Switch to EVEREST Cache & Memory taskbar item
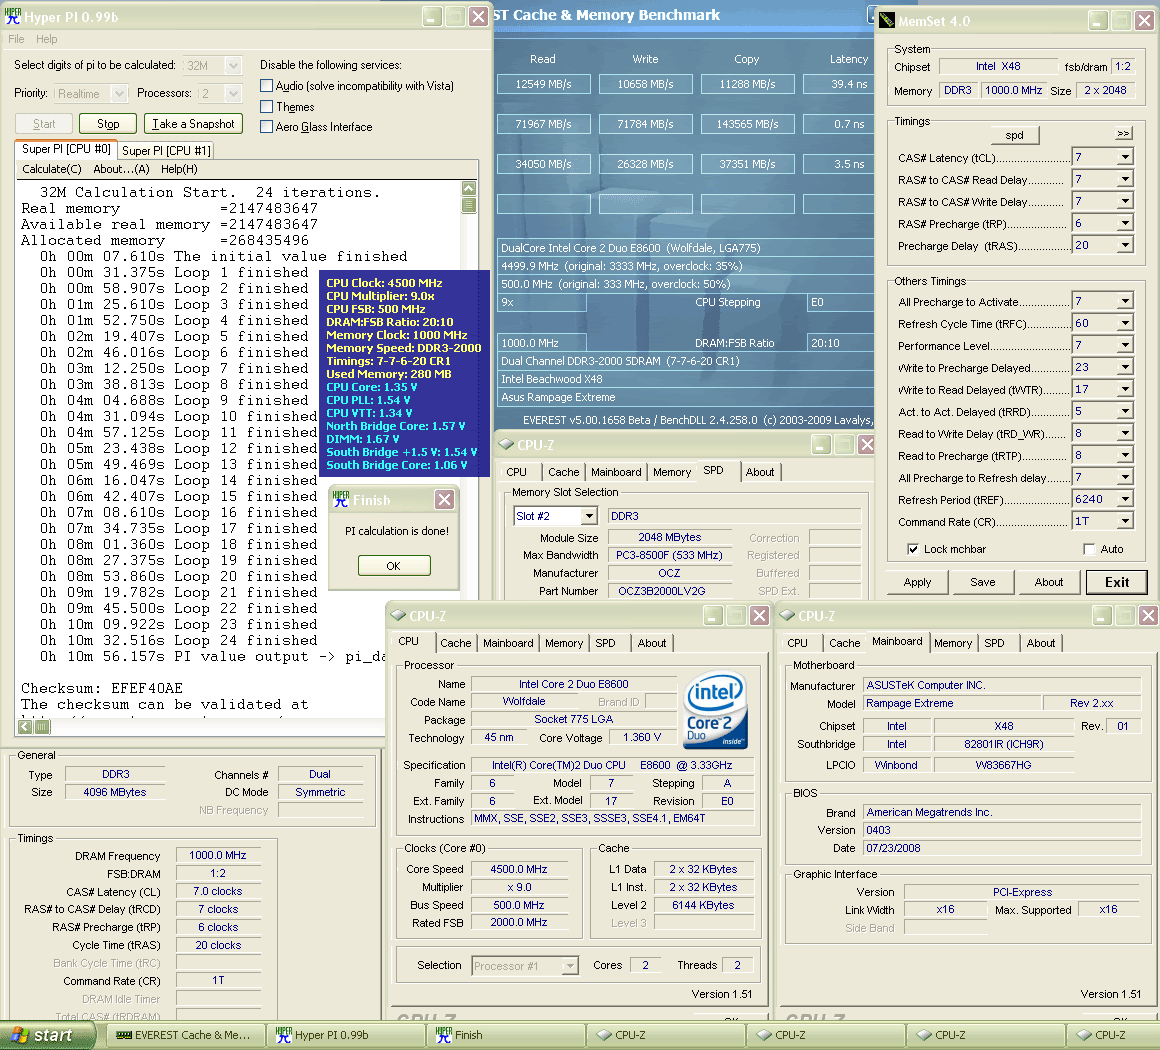Viewport: 1160px width, 1050px height. (186, 1035)
